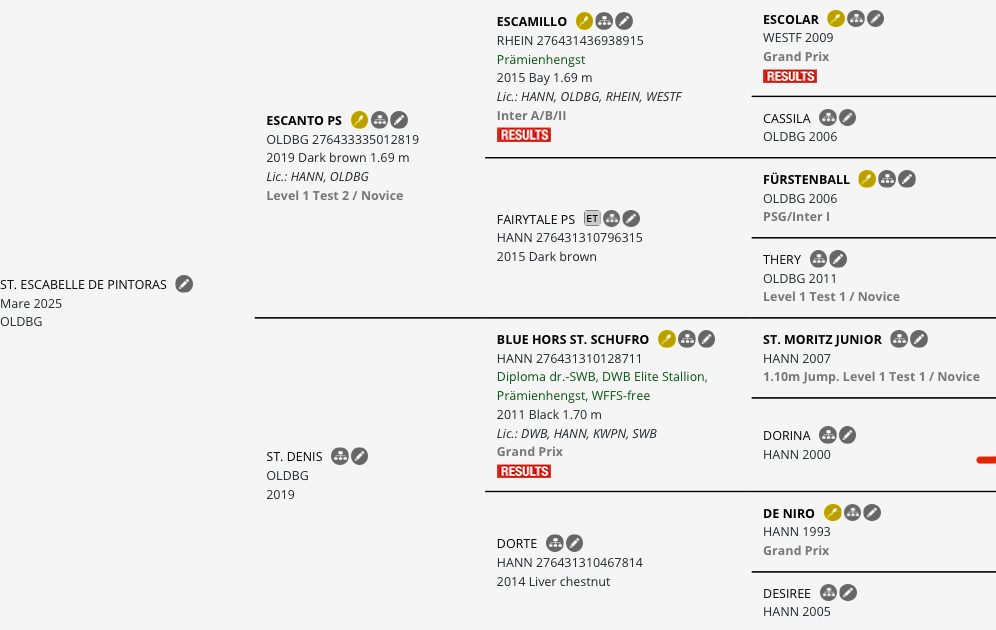Open the yellow stallion icon beside Escanto PS
Screen dimensions: 996x630
(360, 119)
